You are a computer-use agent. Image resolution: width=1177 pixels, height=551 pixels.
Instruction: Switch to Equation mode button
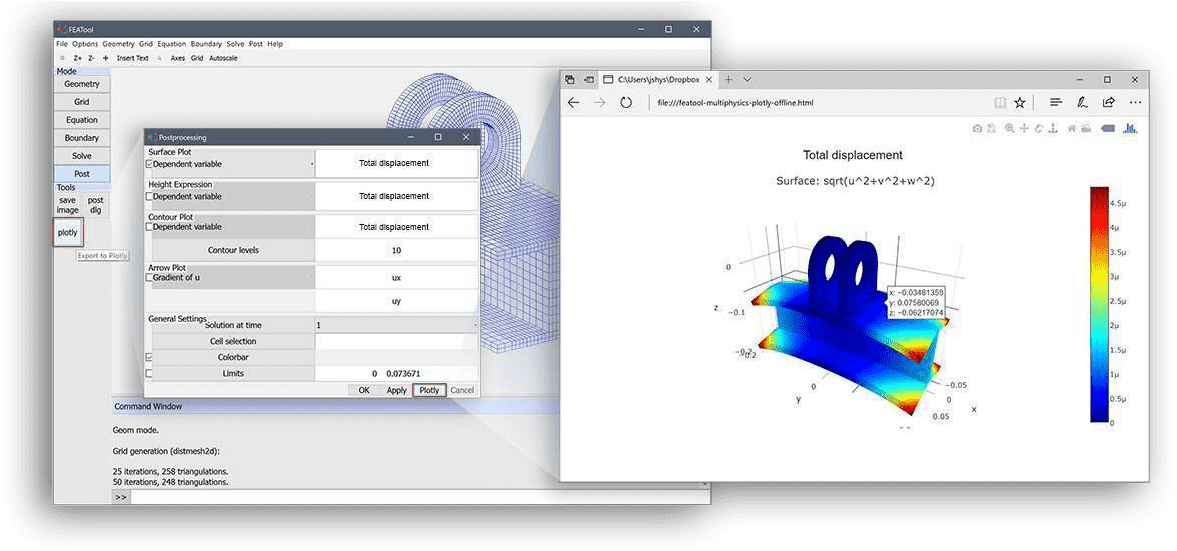tap(82, 120)
